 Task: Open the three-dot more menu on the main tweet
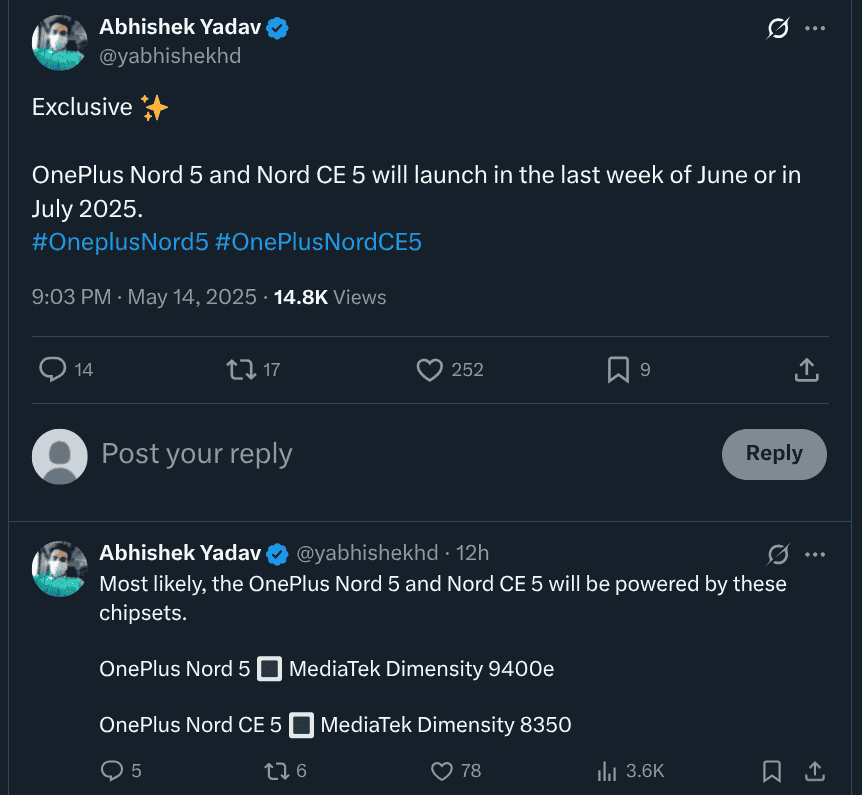(x=816, y=27)
